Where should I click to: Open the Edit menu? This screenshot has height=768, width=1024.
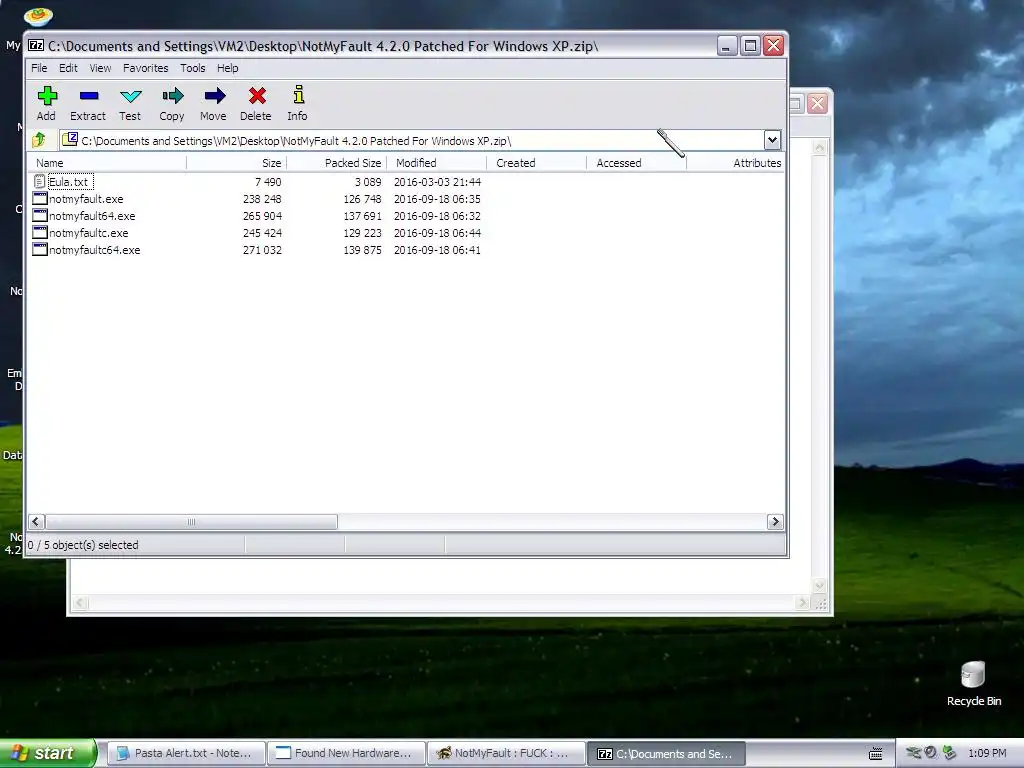[68, 68]
